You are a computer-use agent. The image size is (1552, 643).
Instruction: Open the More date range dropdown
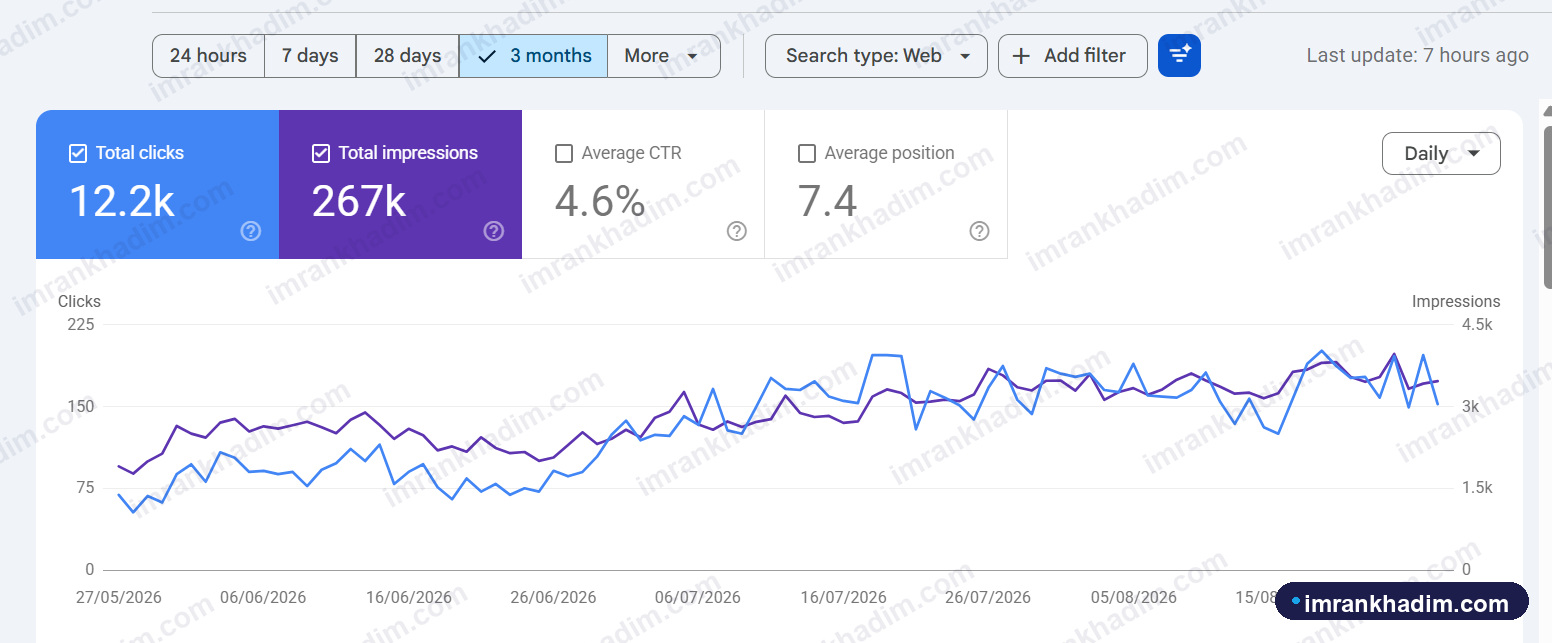[663, 56]
